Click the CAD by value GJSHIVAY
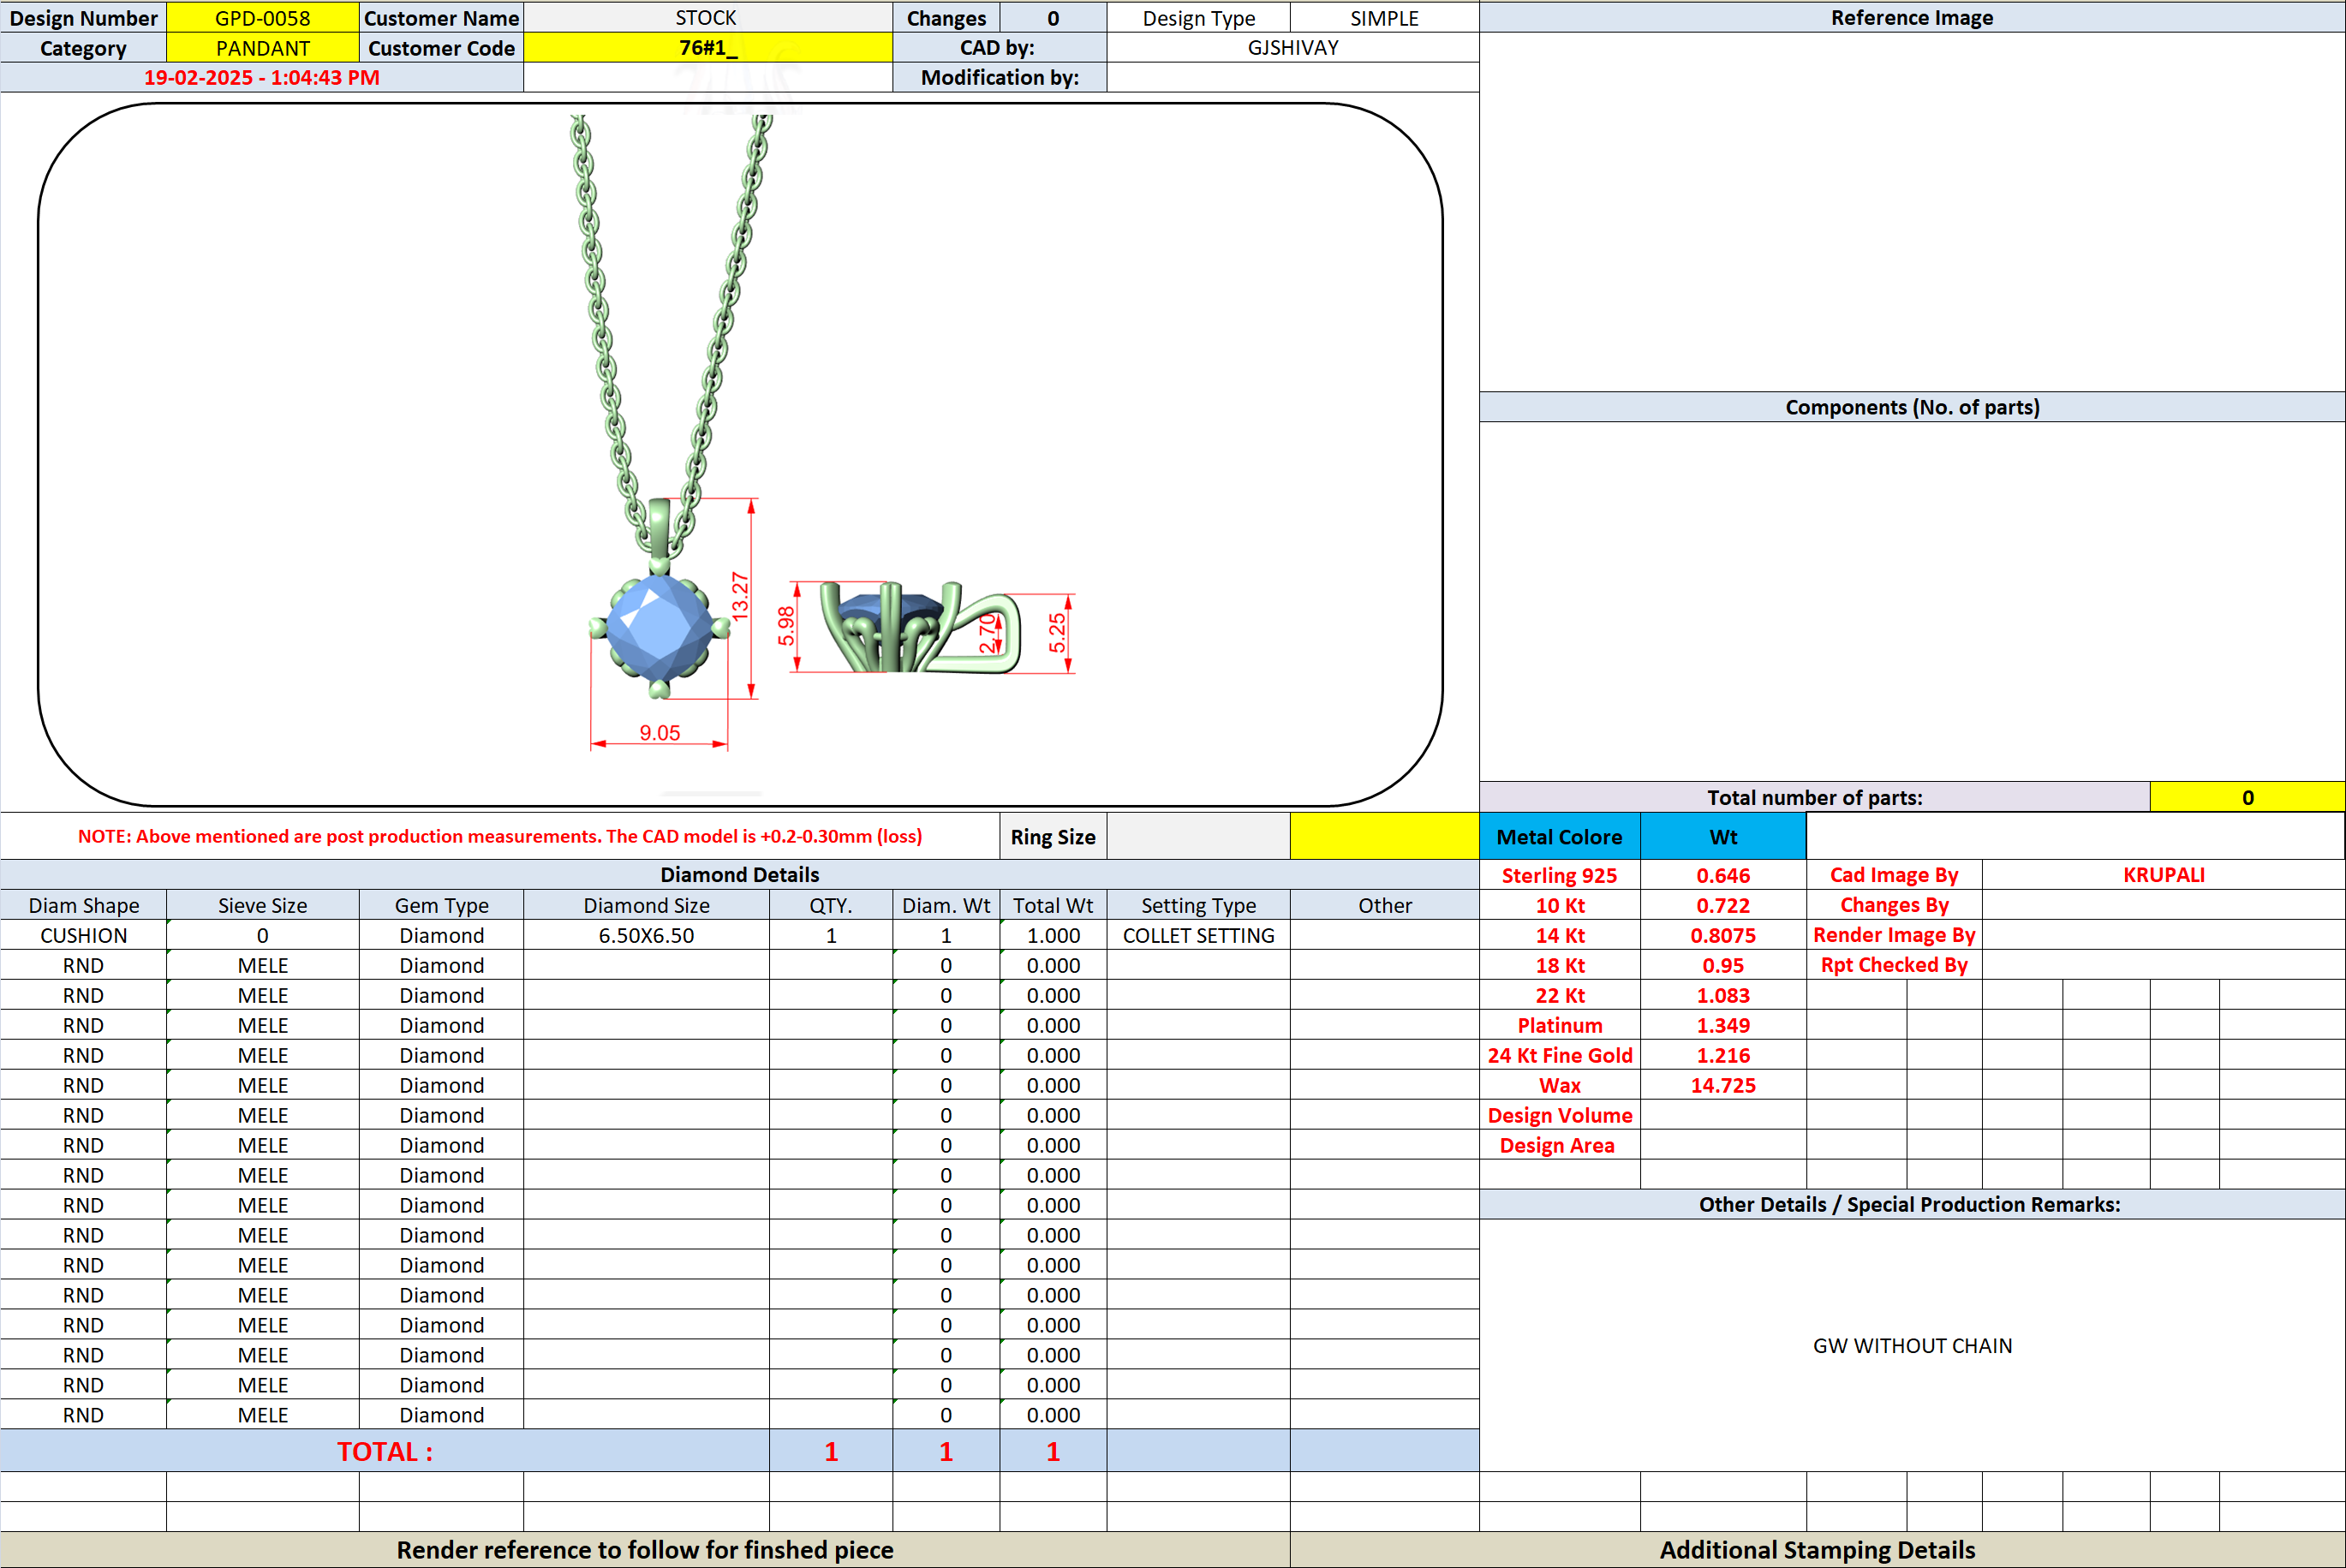 click(x=1292, y=47)
